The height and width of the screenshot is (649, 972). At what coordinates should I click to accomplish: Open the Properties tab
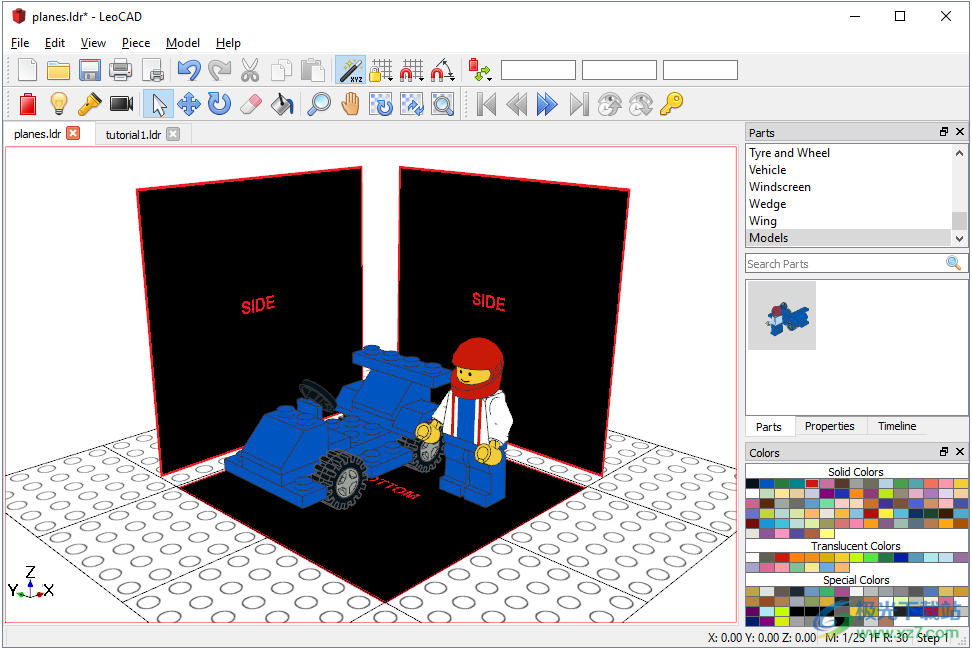[829, 426]
